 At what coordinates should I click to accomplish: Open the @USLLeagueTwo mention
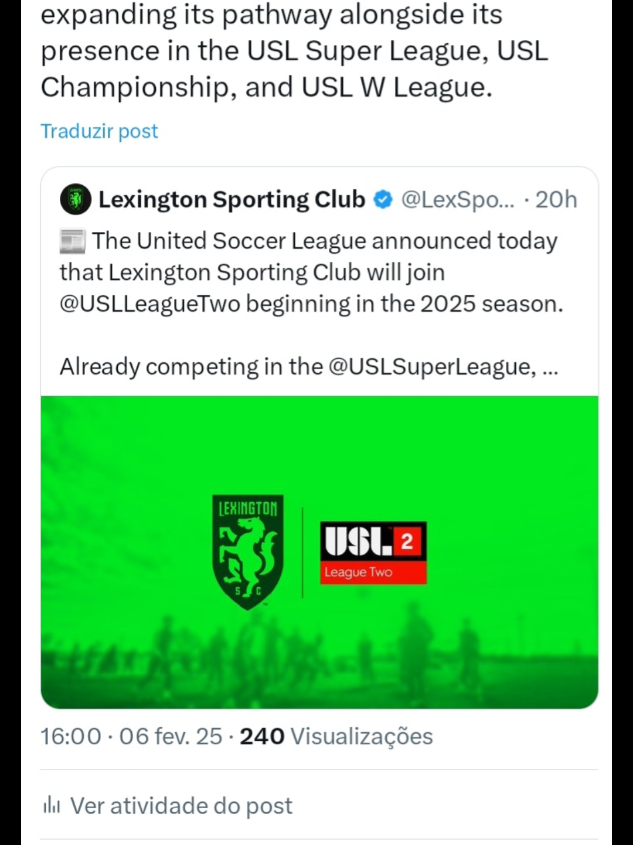click(131, 303)
